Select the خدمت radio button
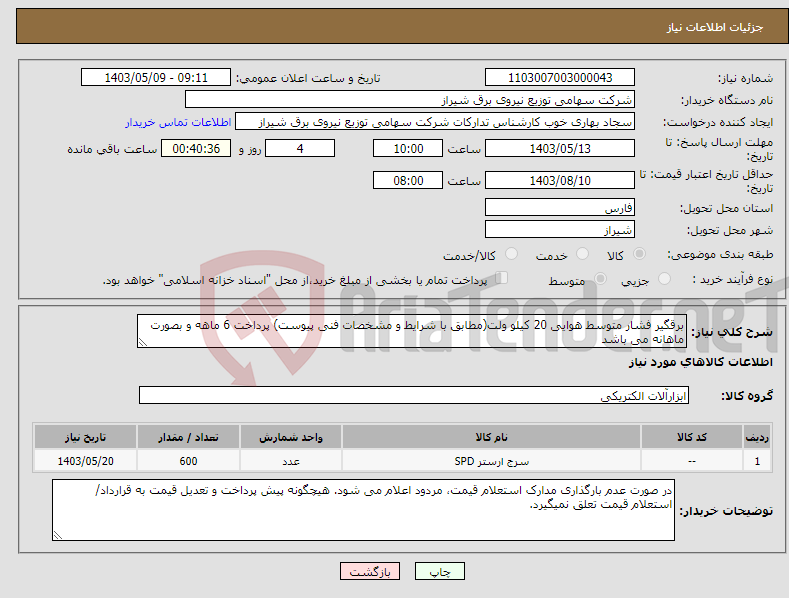The image size is (789, 598). pos(582,254)
